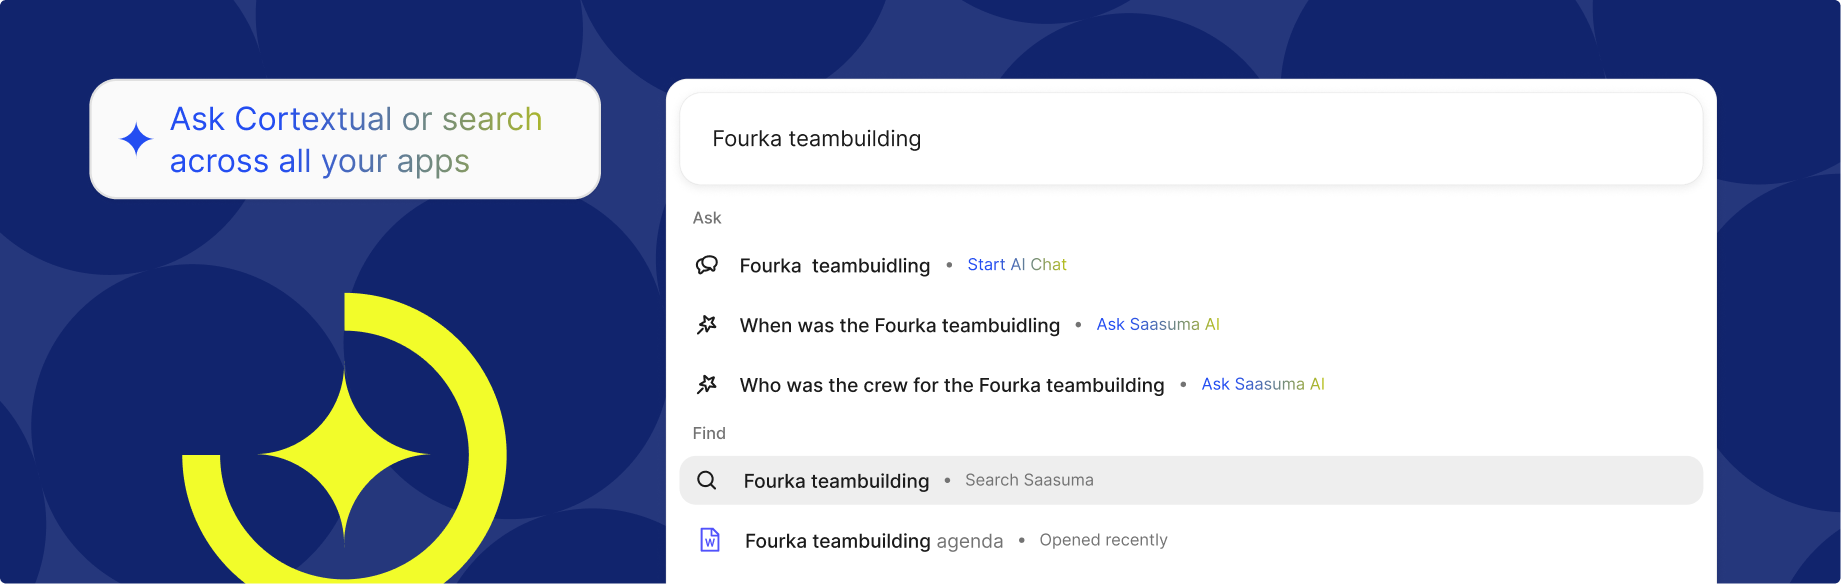Click the magnifying glass search icon
Viewport: 1841px width, 584px height.
click(707, 481)
